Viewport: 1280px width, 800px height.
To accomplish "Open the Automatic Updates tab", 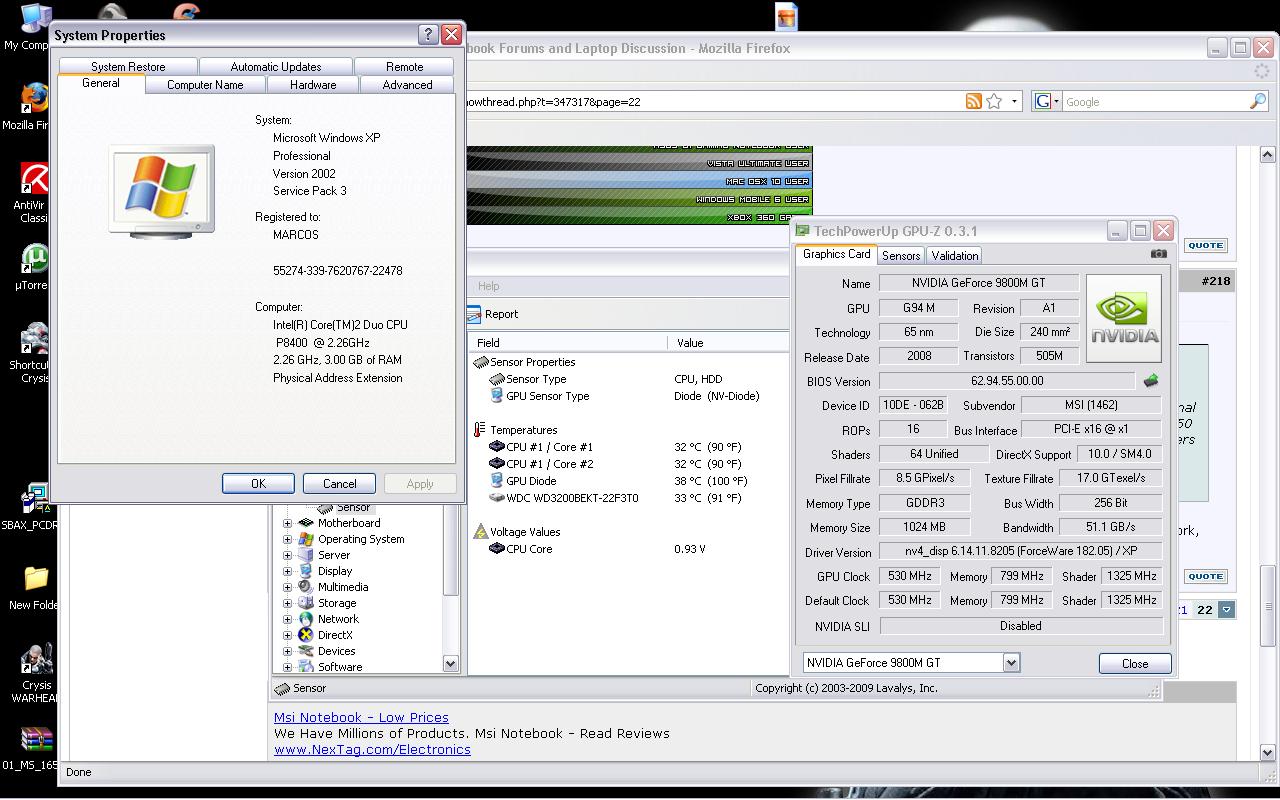I will [276, 66].
